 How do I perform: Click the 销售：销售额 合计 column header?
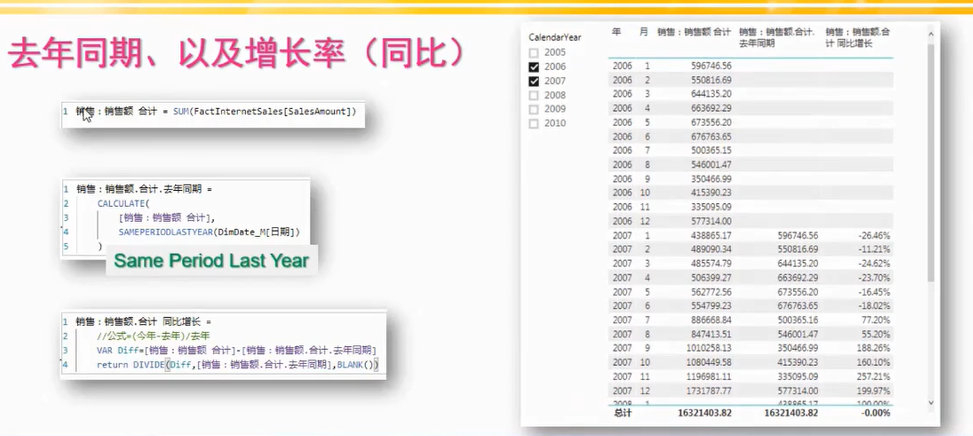(x=694, y=32)
